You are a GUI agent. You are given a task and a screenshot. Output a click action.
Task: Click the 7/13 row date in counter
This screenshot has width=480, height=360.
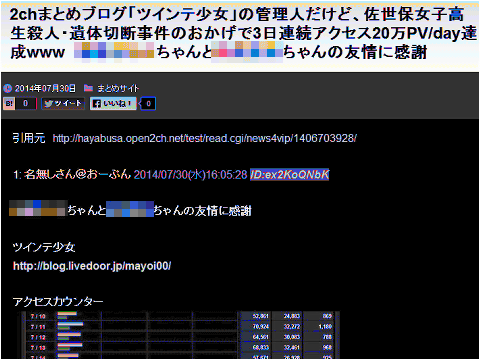tap(38, 348)
